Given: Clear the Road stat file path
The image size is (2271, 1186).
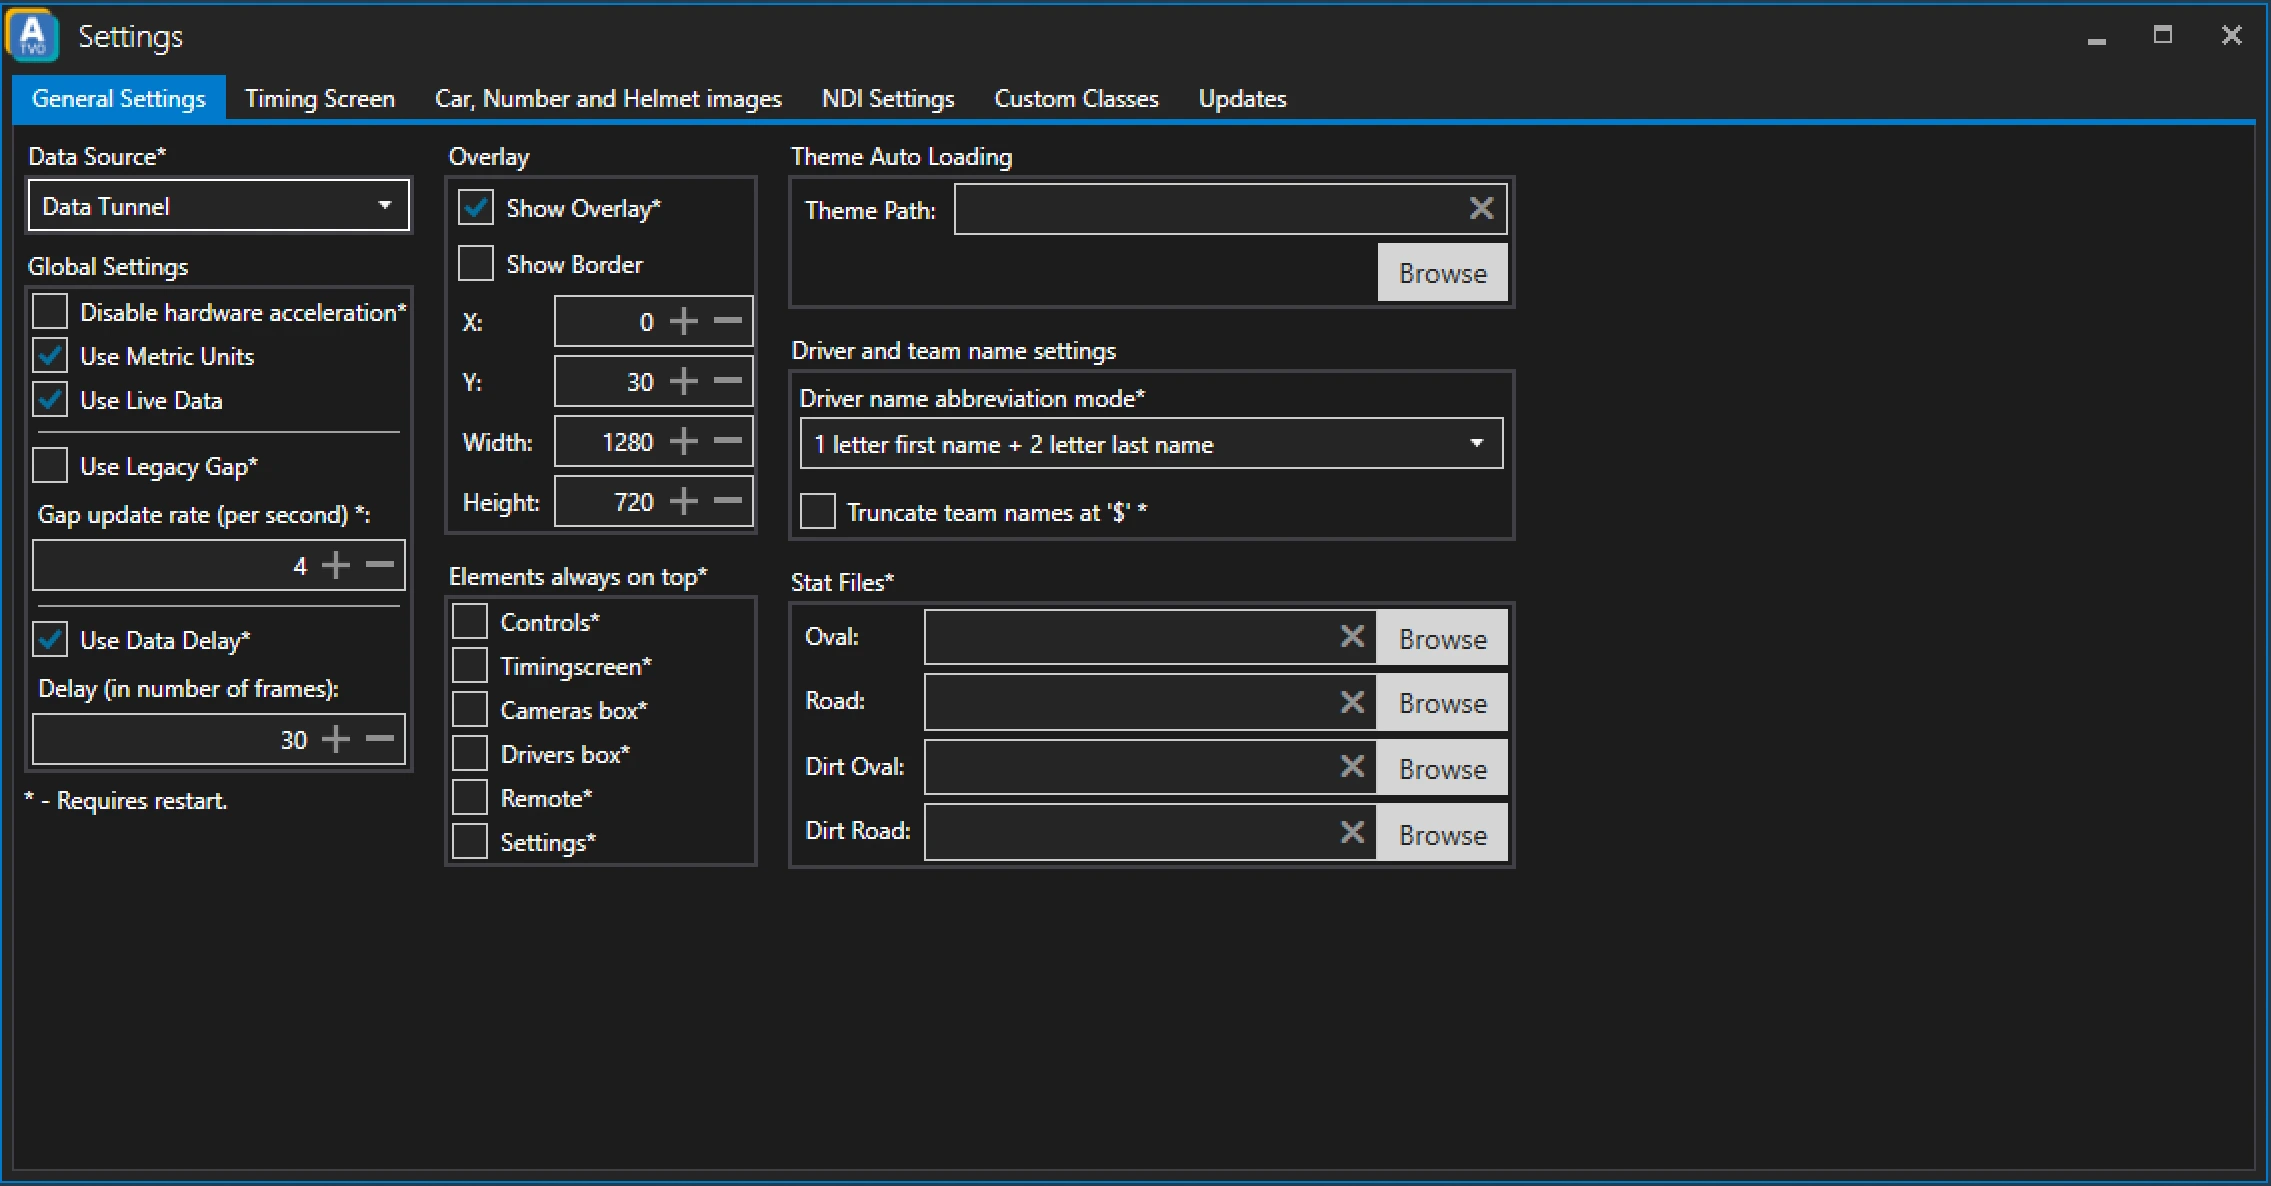Looking at the screenshot, I should pos(1352,703).
